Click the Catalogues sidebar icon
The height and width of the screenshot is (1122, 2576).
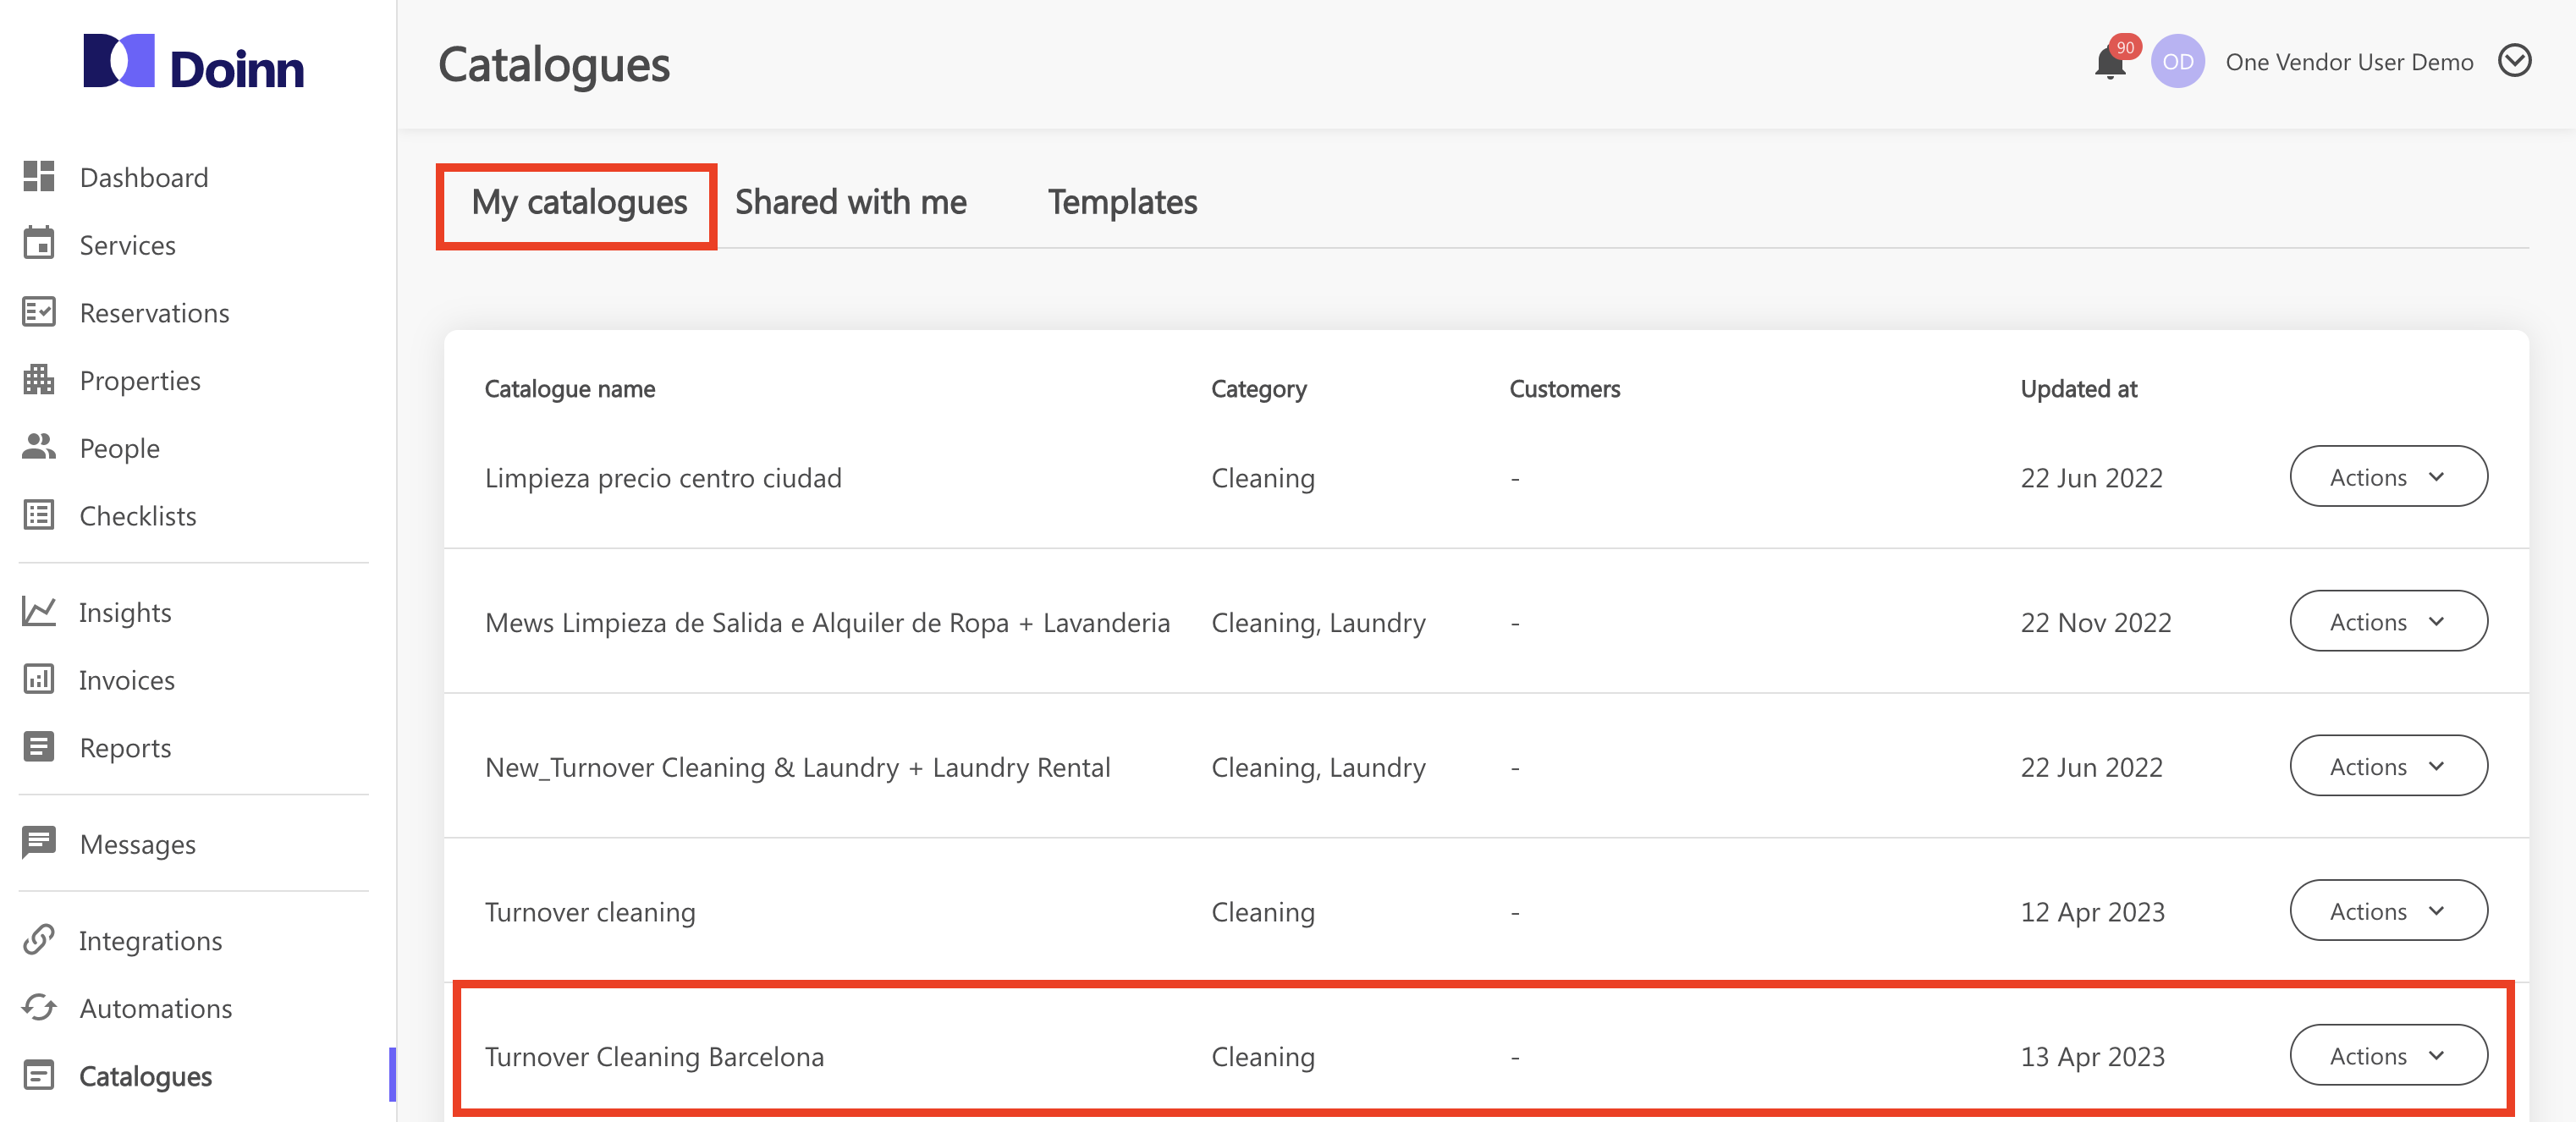point(39,1075)
